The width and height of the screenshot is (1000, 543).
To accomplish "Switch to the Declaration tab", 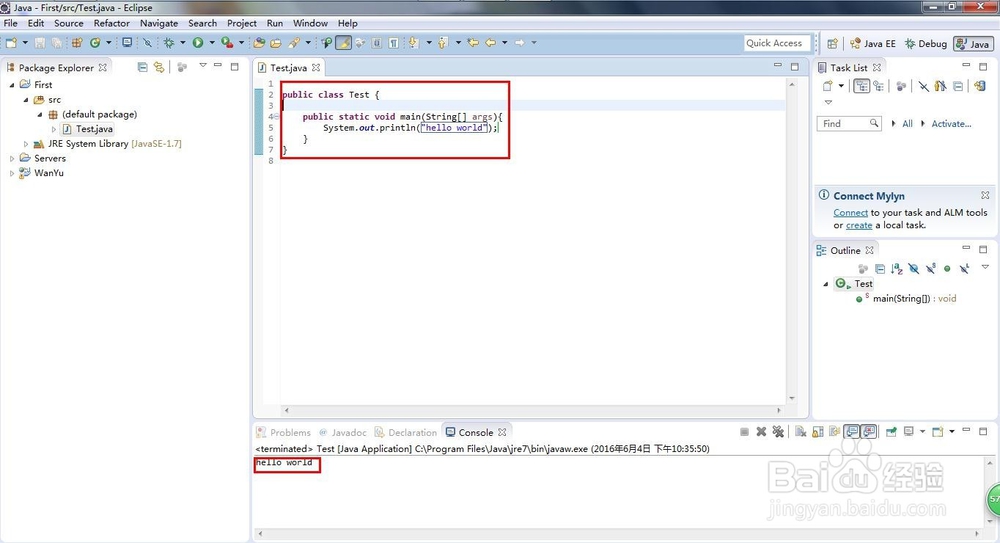I will 406,432.
